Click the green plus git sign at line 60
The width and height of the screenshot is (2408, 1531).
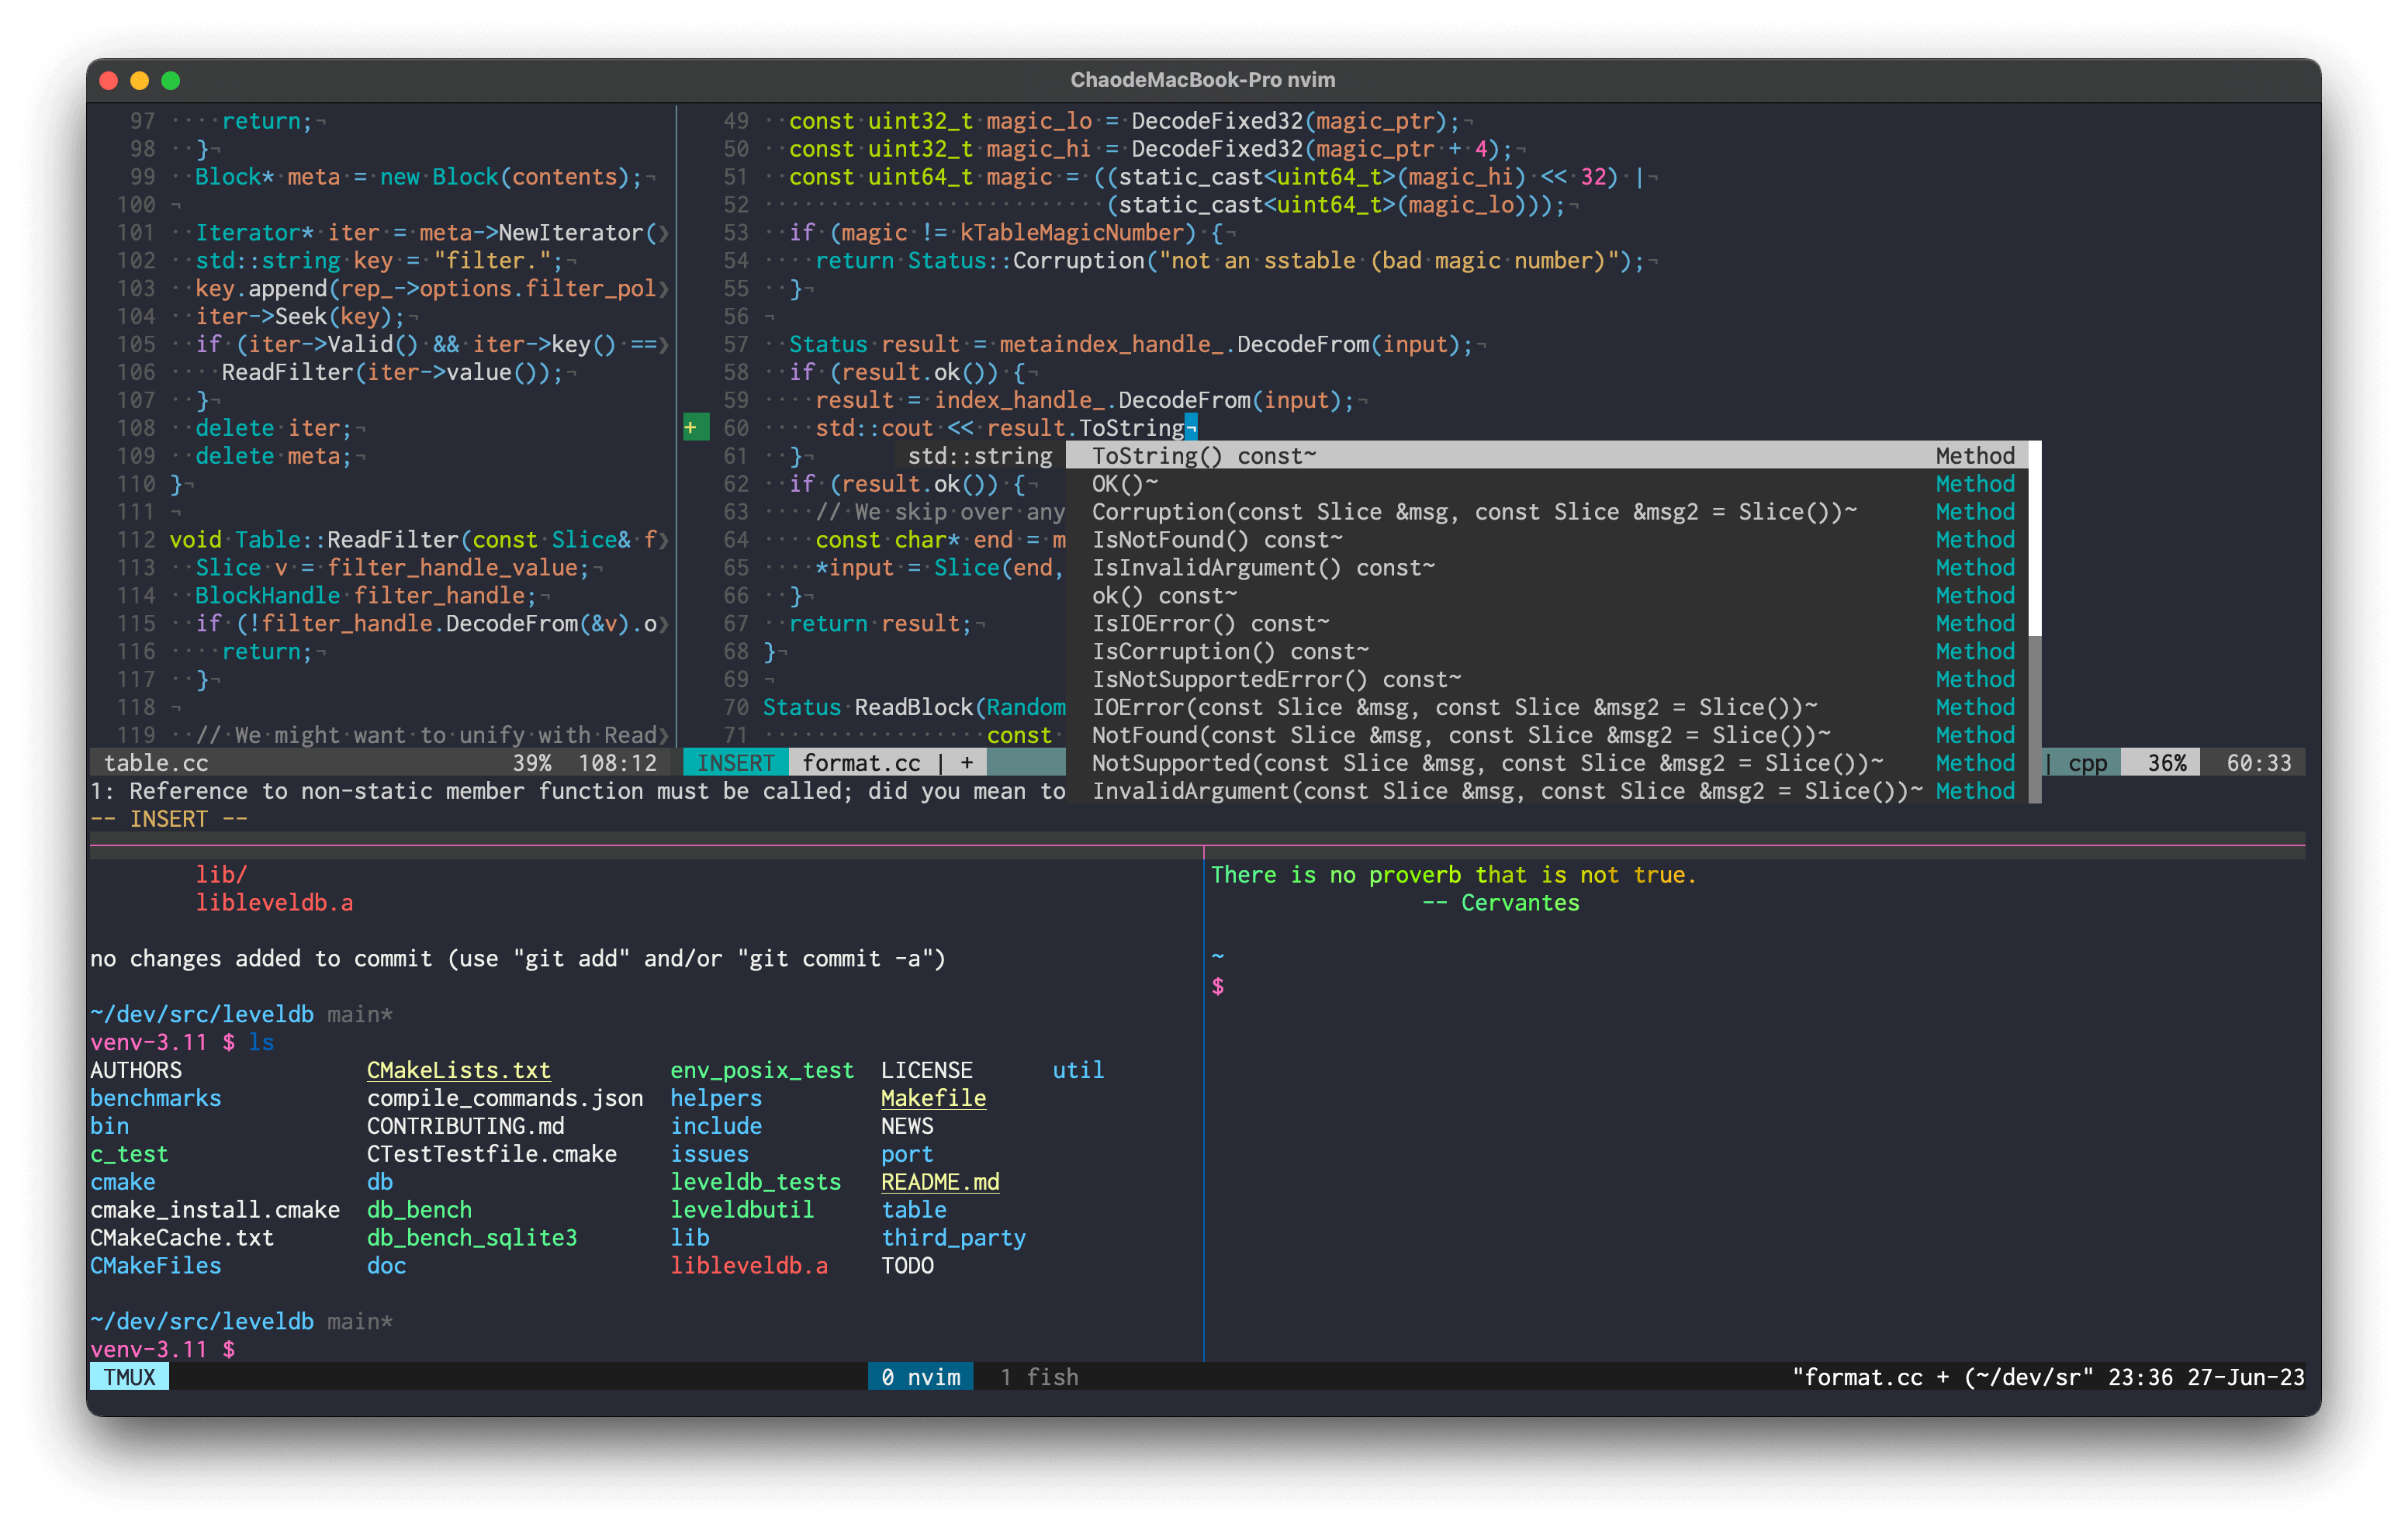coord(691,428)
